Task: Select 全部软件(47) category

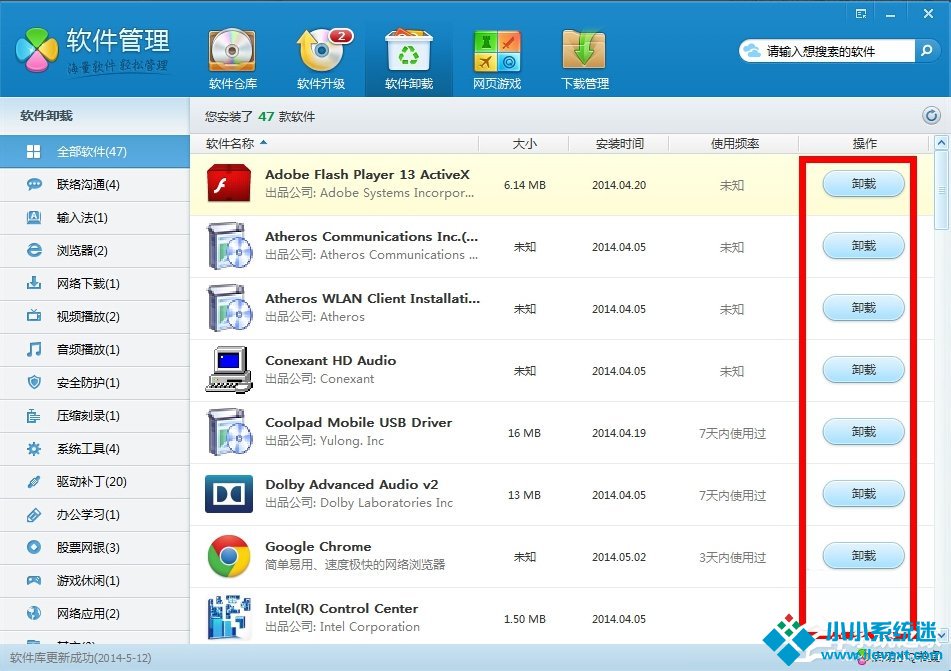Action: pyautogui.click(x=95, y=152)
